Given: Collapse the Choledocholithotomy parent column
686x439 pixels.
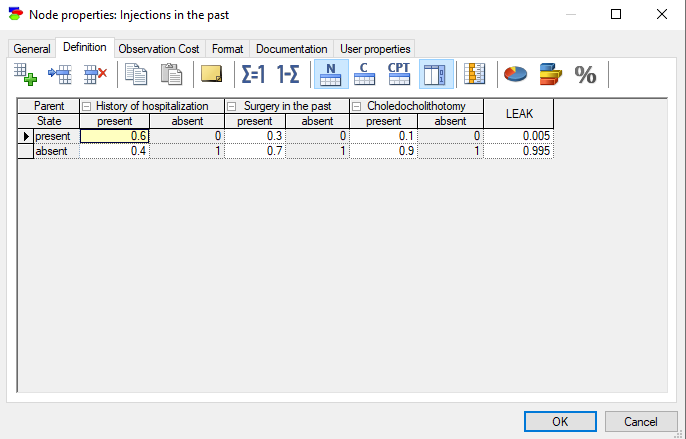Looking at the screenshot, I should tap(357, 106).
